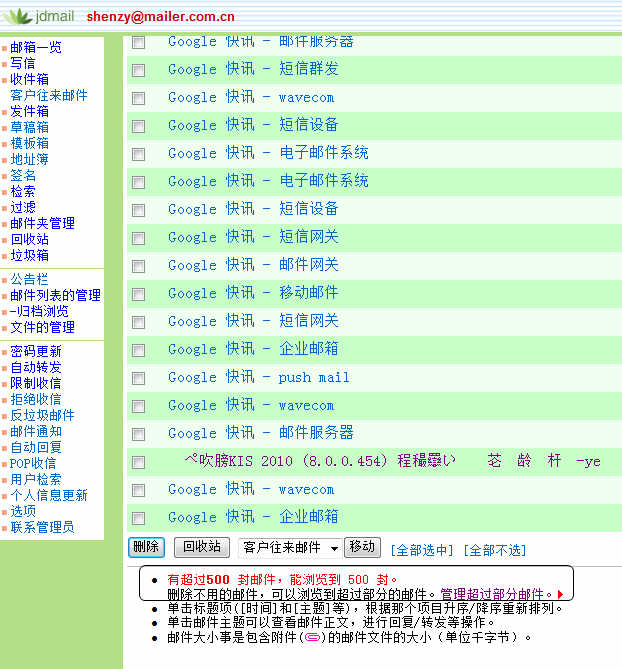This screenshot has width=622, height=669.
Task: Click the red arrow after 管理超过部分邮件
Action: click(560, 594)
